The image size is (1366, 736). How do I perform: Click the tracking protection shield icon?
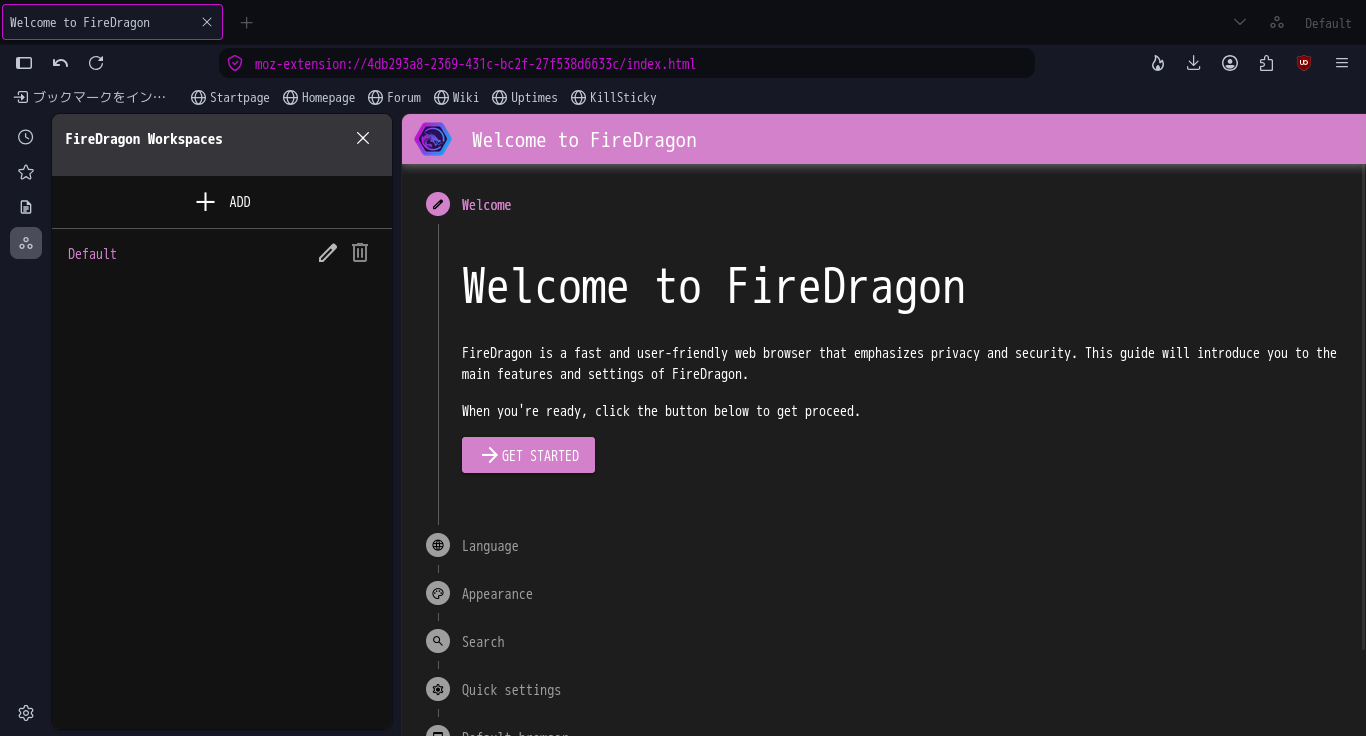(x=235, y=64)
